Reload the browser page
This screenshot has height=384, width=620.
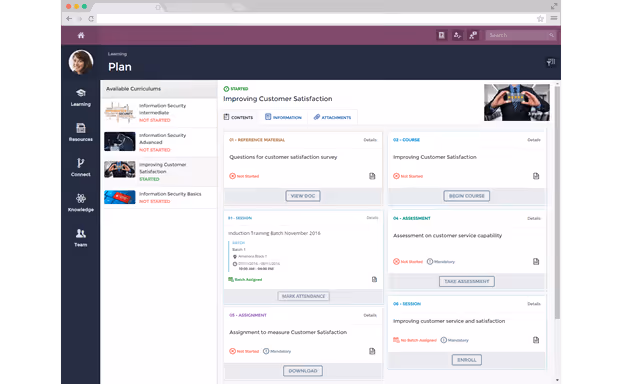tap(91, 19)
